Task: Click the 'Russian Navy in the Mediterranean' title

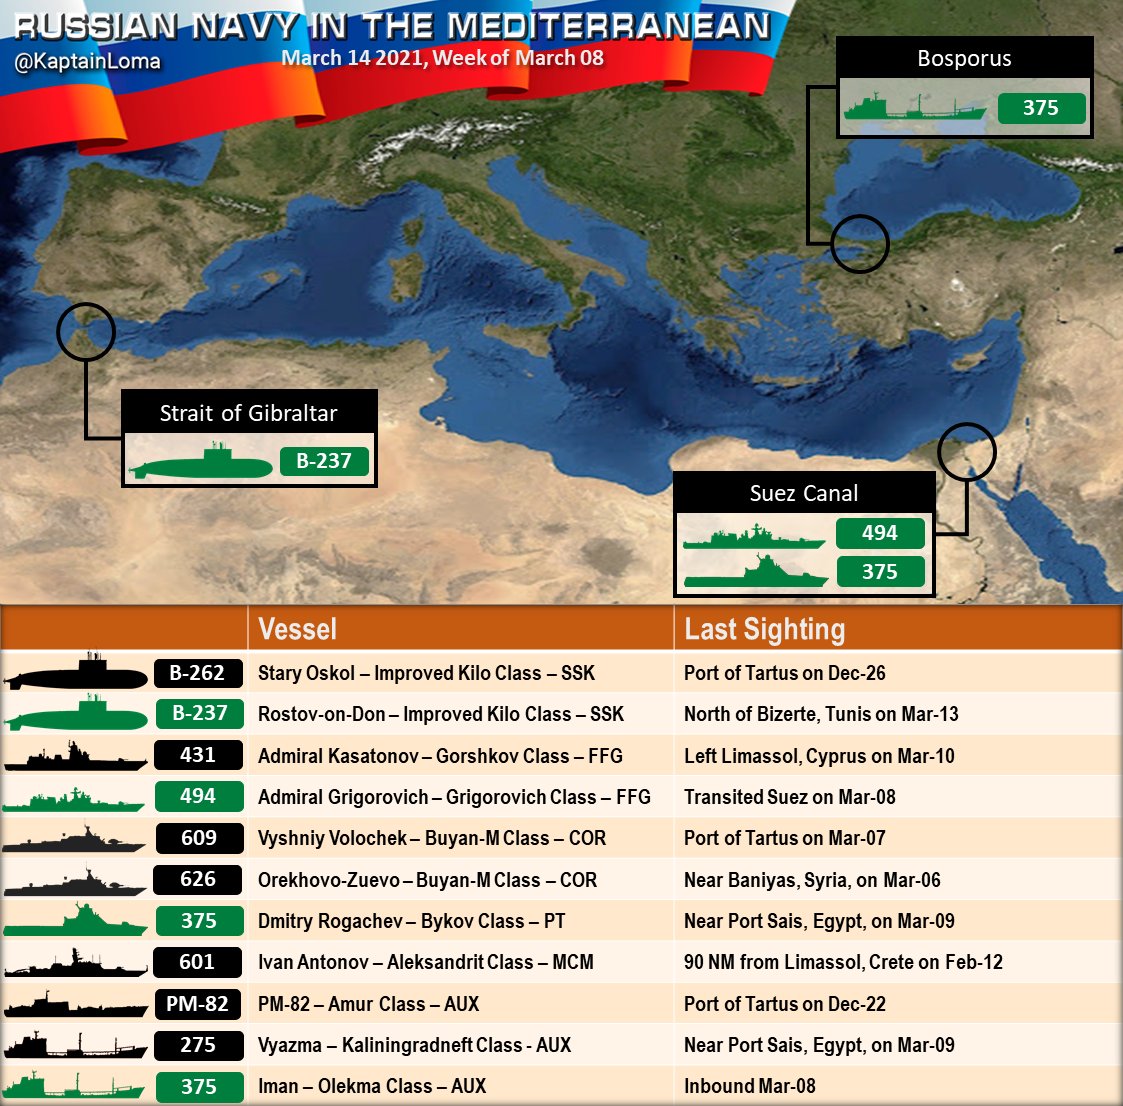Action: click(392, 27)
